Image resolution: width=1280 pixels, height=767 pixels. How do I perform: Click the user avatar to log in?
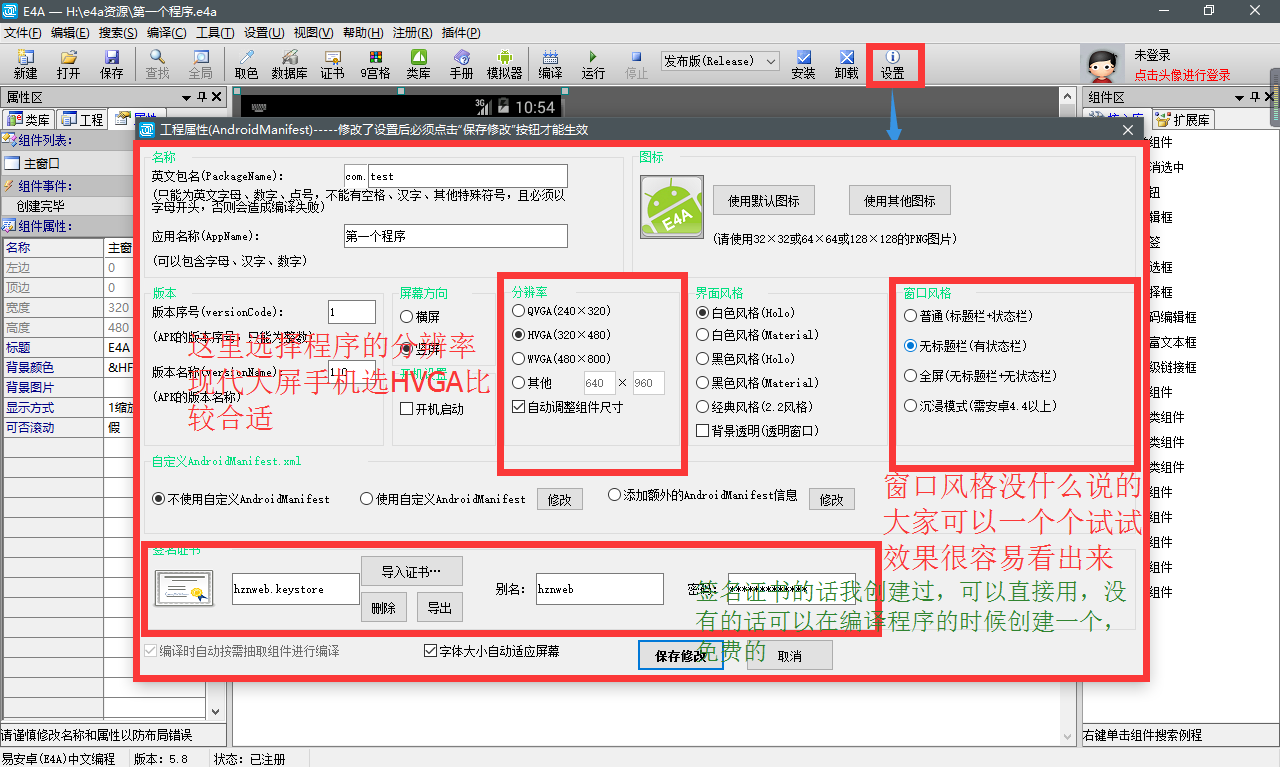1102,66
